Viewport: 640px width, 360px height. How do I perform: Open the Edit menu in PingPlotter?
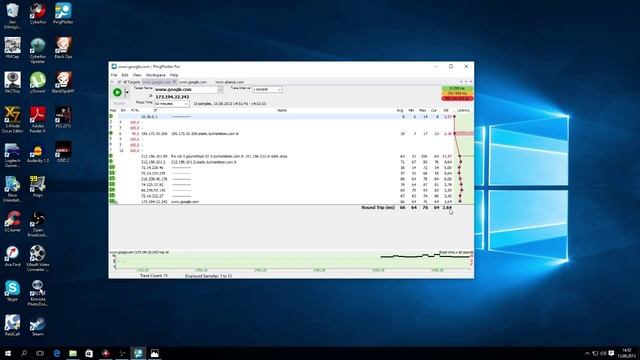tap(125, 75)
